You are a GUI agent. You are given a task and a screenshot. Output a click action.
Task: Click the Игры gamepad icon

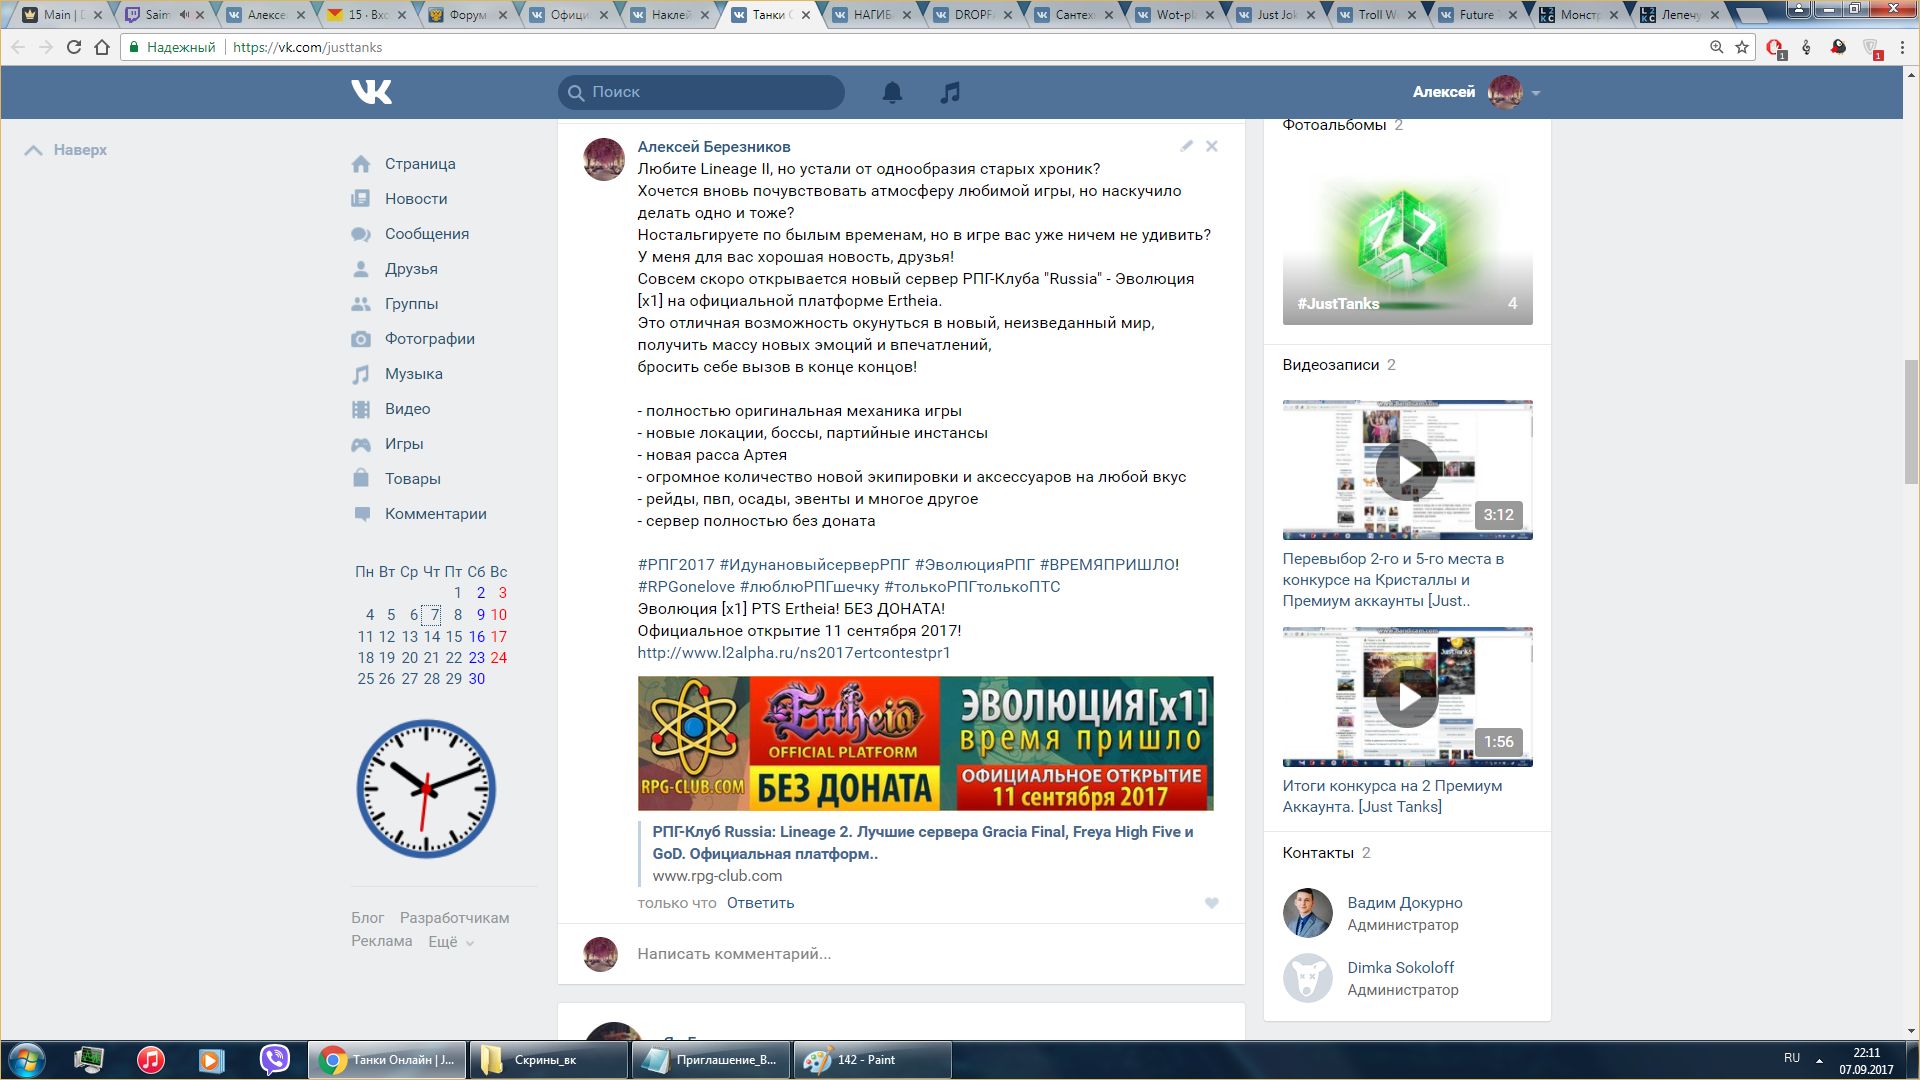point(361,444)
